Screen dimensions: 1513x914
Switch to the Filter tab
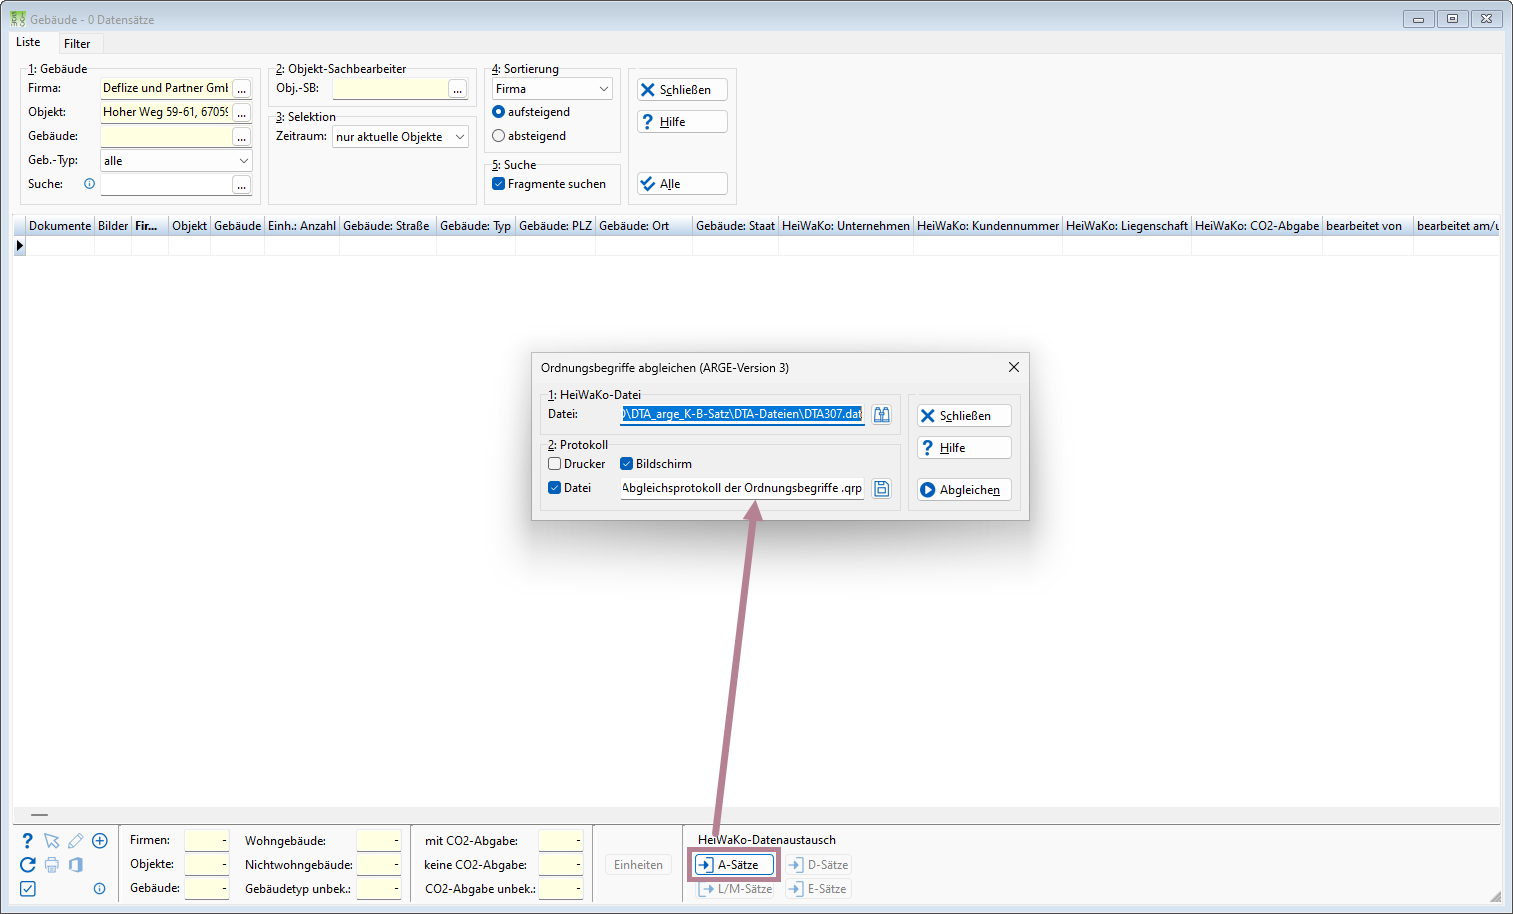[77, 44]
